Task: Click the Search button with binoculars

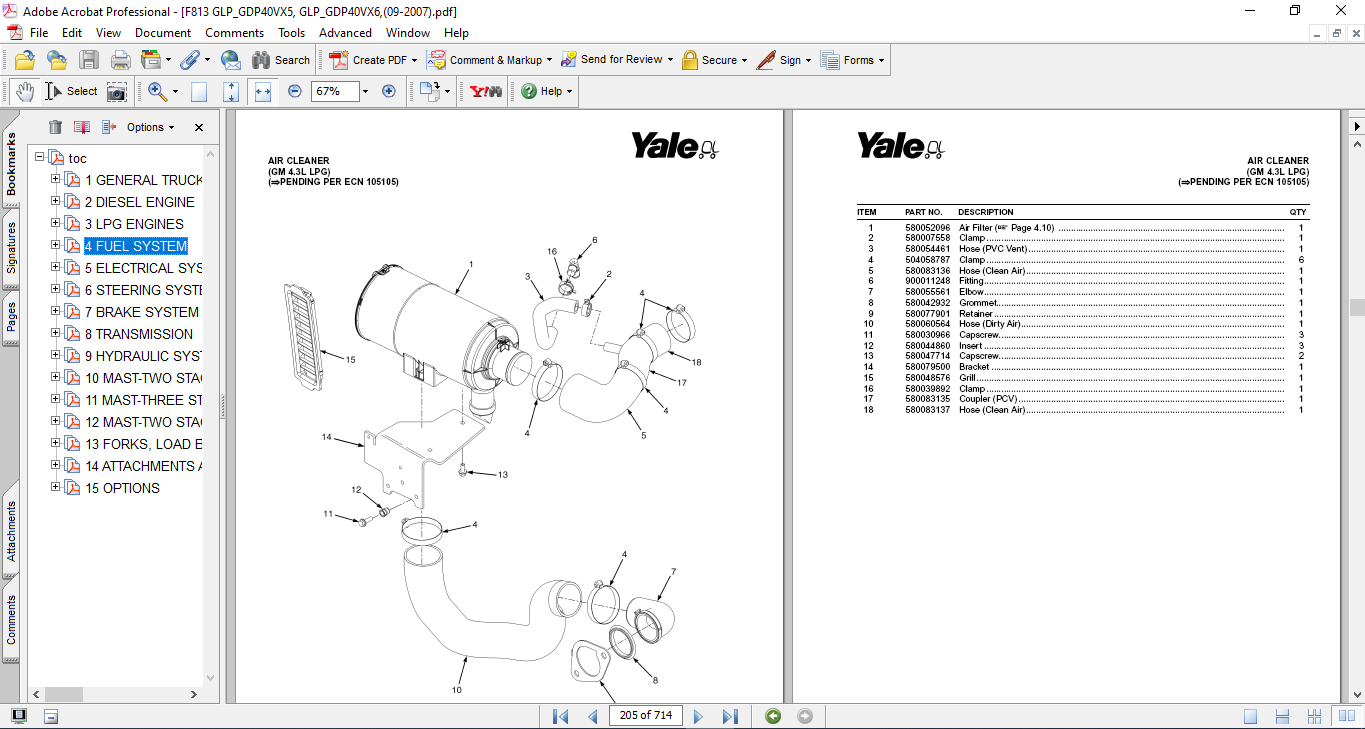Action: tap(281, 60)
